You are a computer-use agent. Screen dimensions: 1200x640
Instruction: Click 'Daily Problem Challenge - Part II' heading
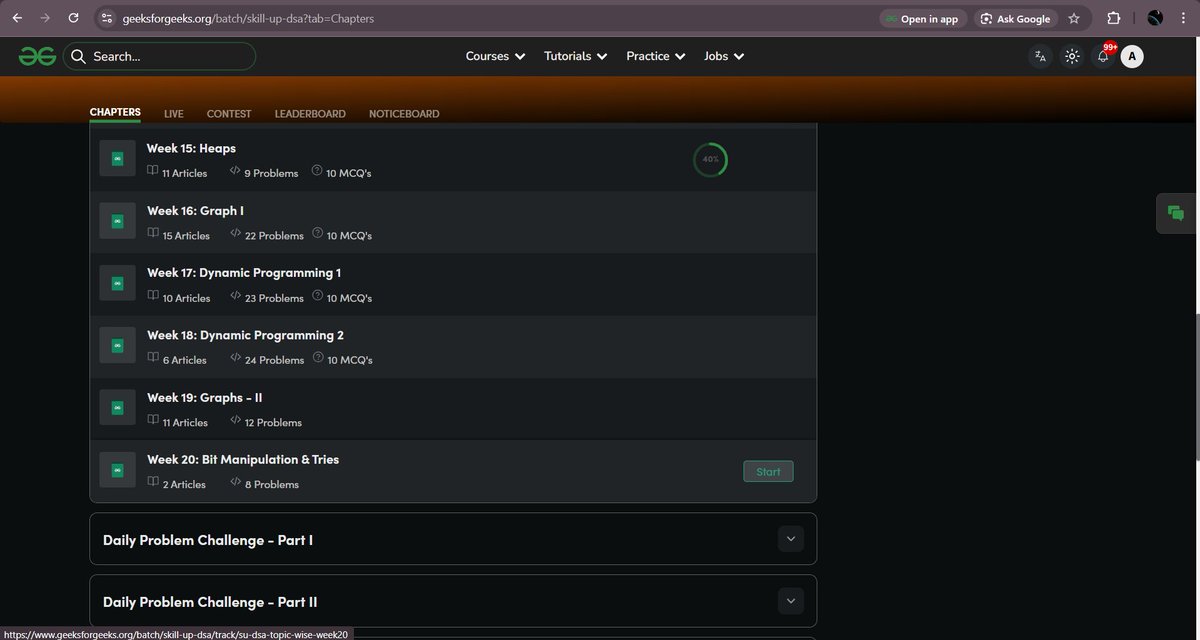(210, 602)
